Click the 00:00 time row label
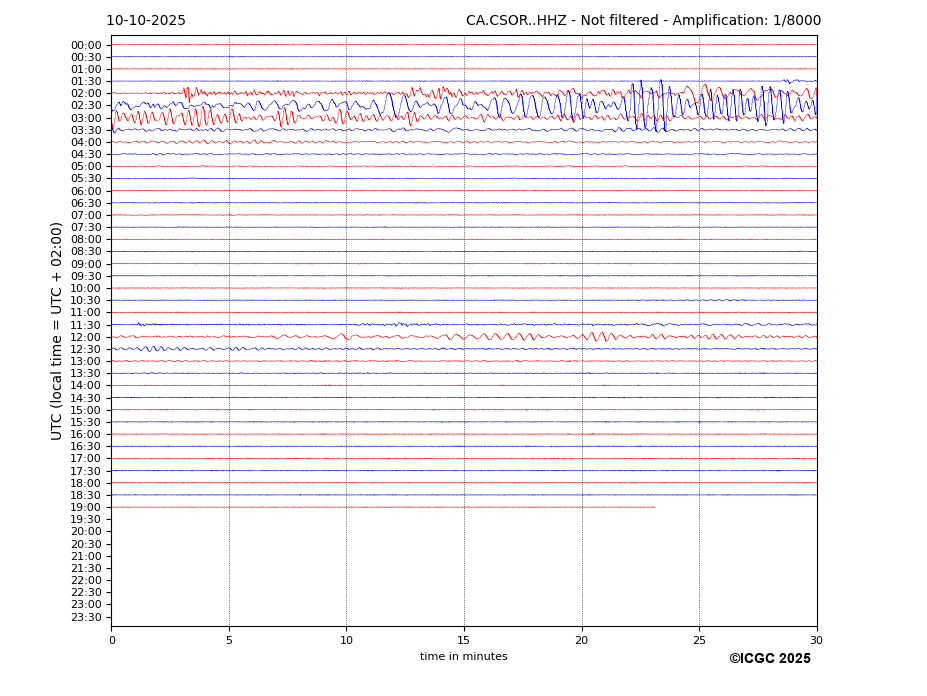 (86, 45)
